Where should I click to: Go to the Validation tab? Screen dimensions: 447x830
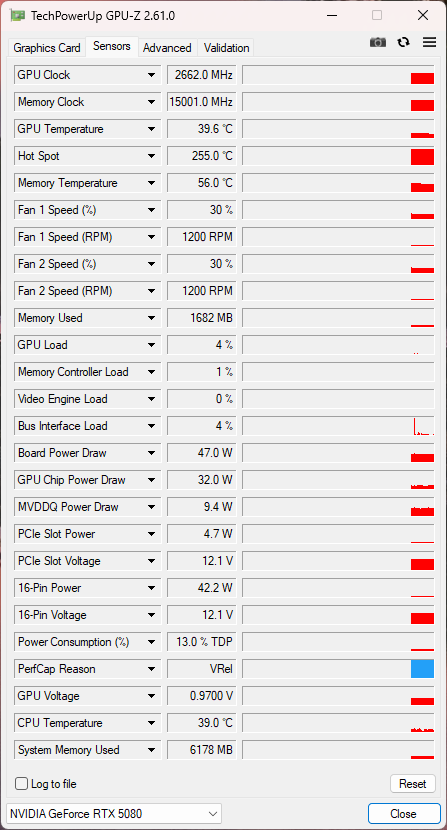226,48
